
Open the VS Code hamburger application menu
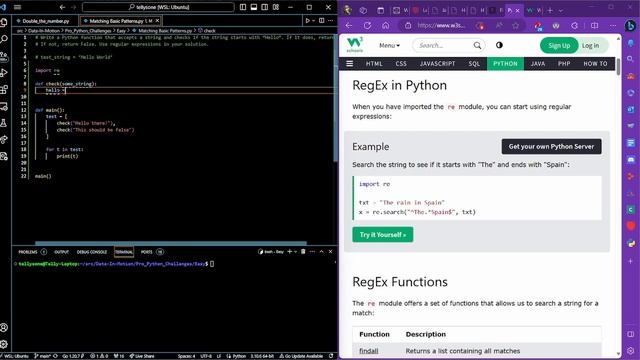(x=18, y=7)
